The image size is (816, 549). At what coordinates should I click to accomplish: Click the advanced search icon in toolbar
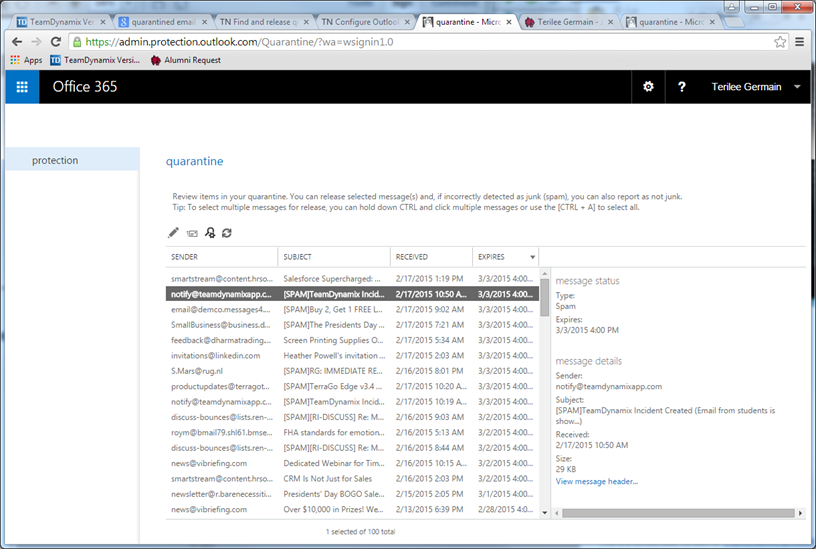(x=210, y=233)
